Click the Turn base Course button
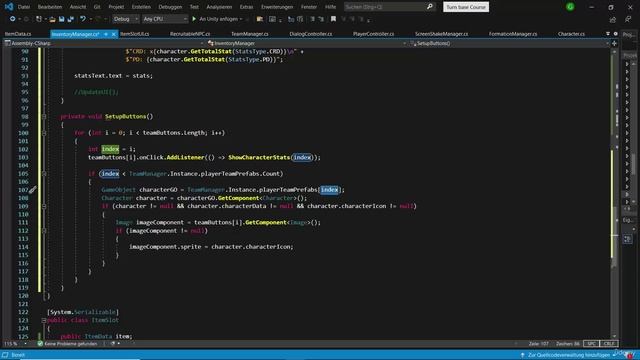The width and height of the screenshot is (640, 360). coord(466,7)
